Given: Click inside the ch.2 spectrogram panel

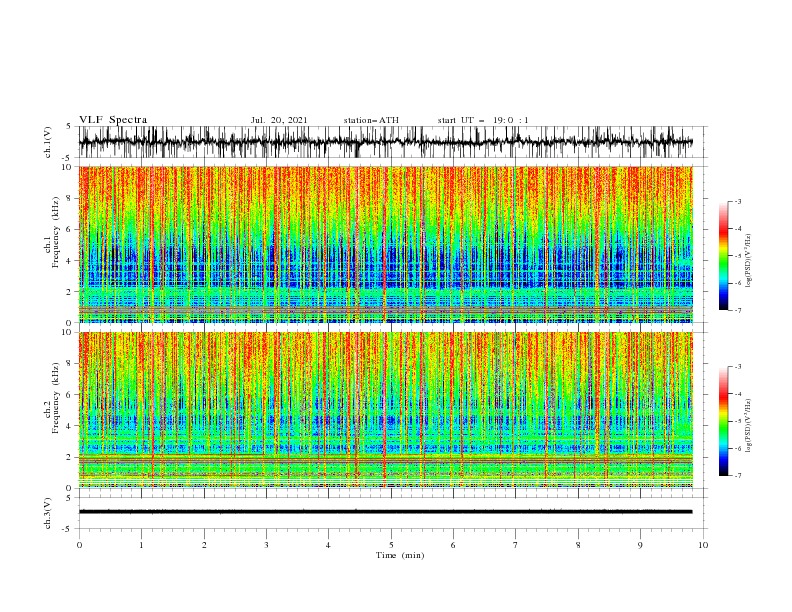Looking at the screenshot, I should pyautogui.click(x=386, y=410).
